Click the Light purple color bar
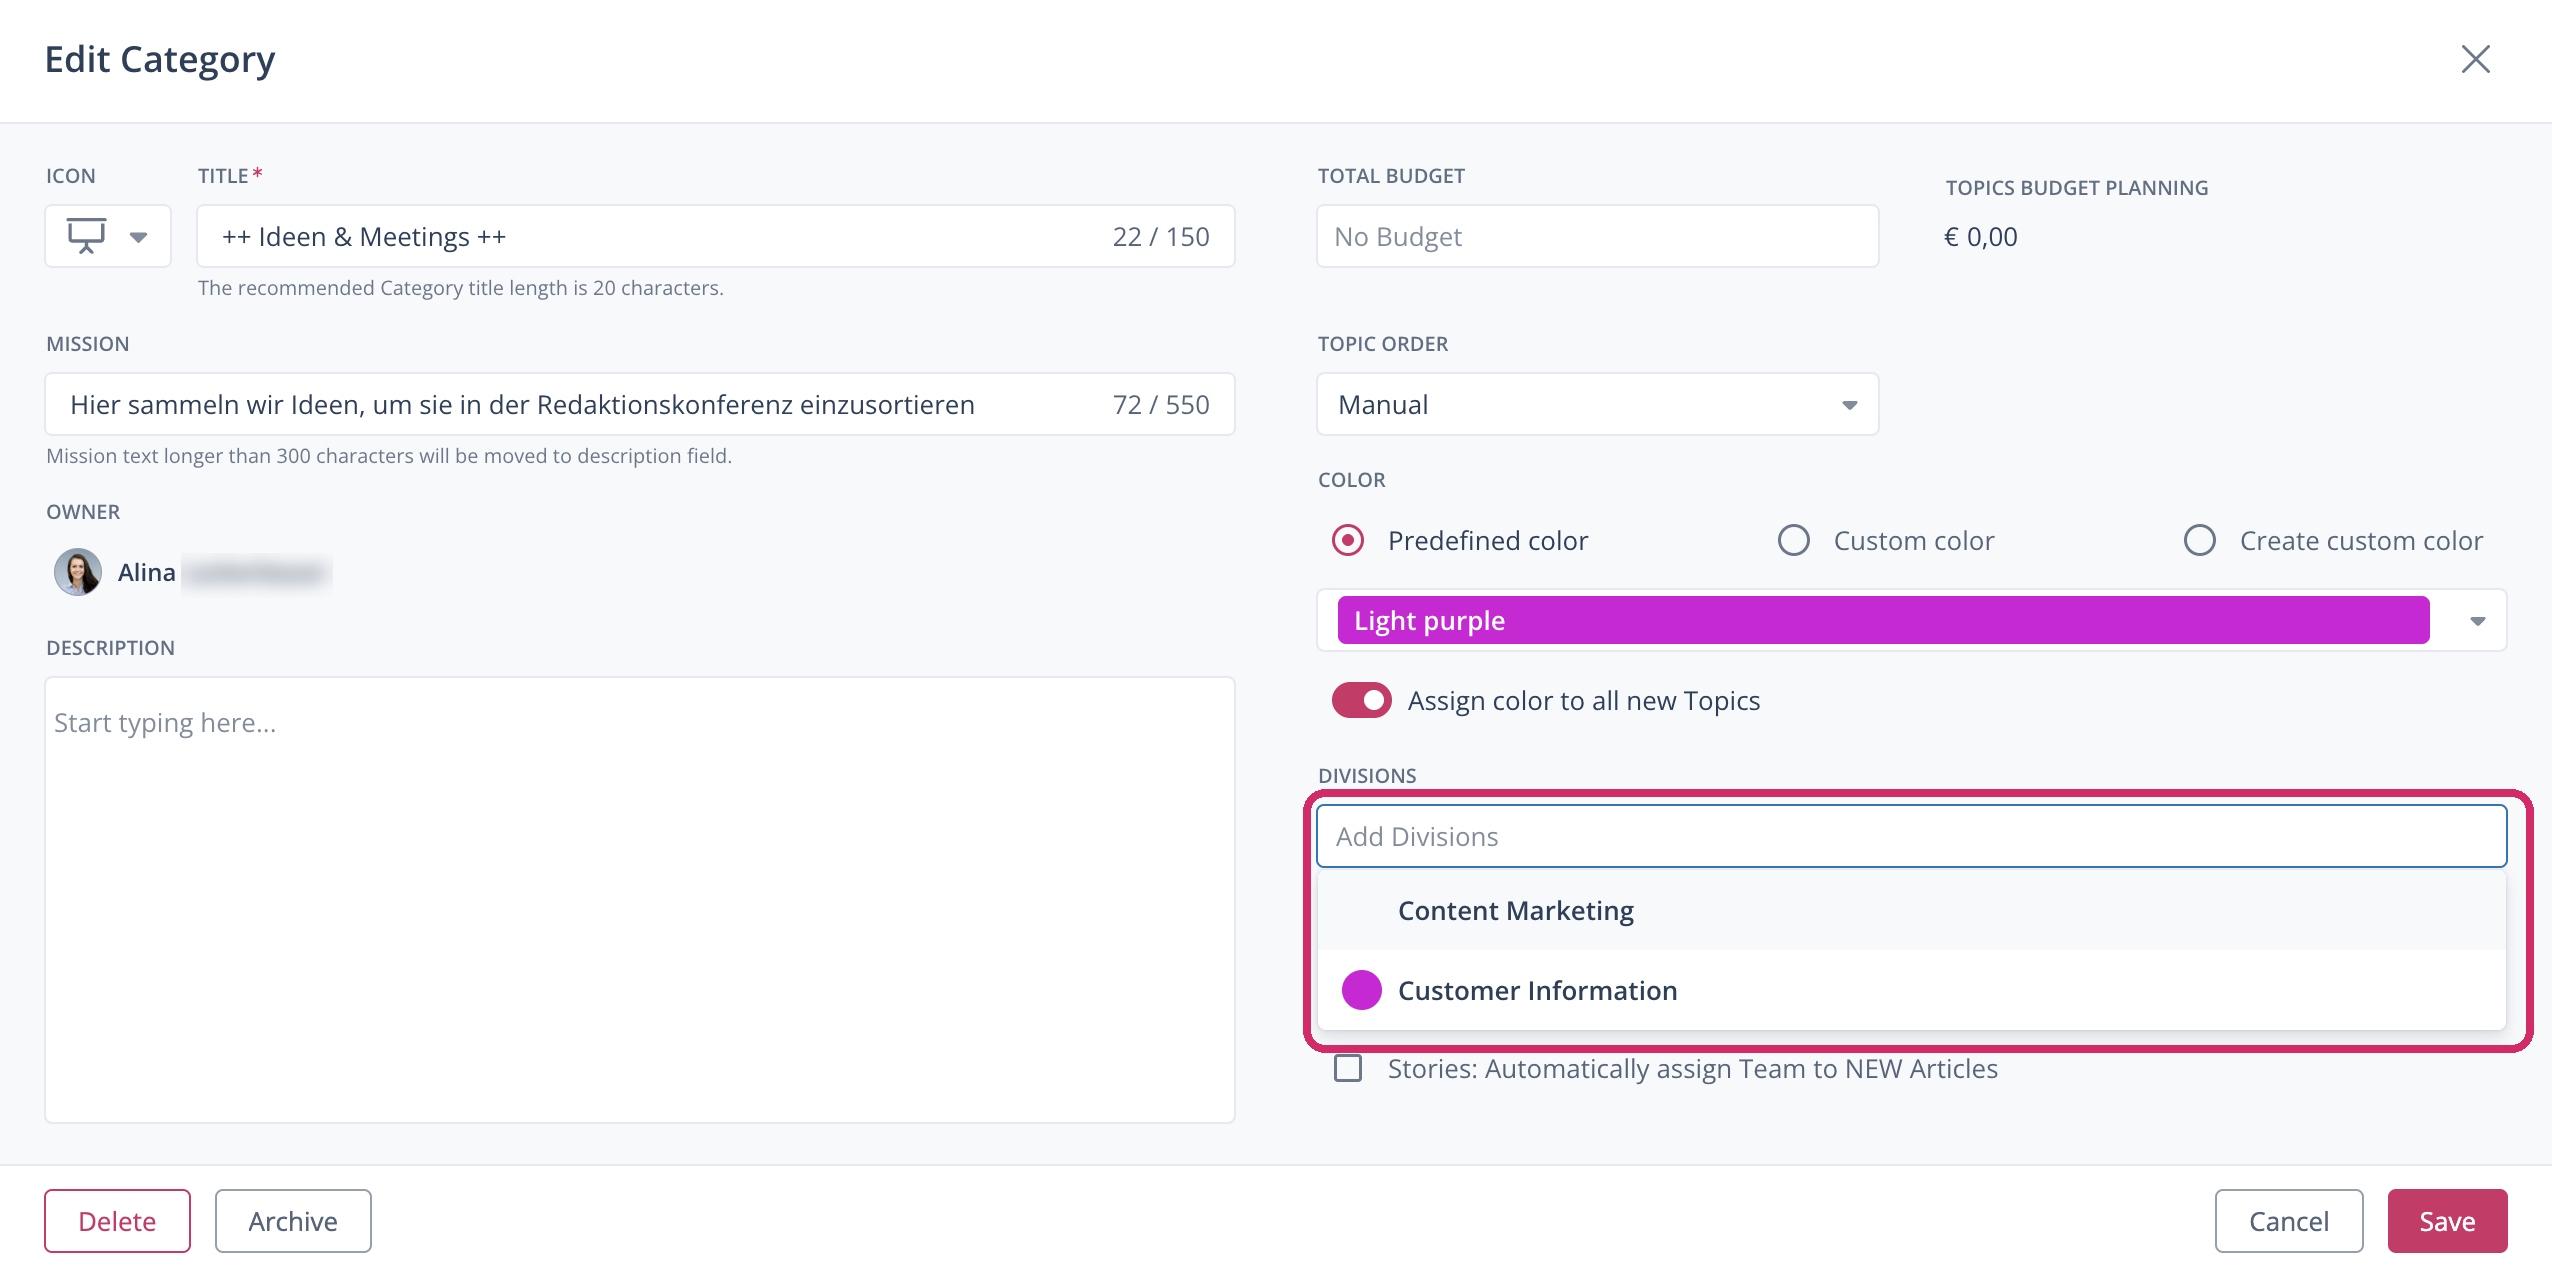Viewport: 2552px width, 1270px height. click(x=1883, y=621)
